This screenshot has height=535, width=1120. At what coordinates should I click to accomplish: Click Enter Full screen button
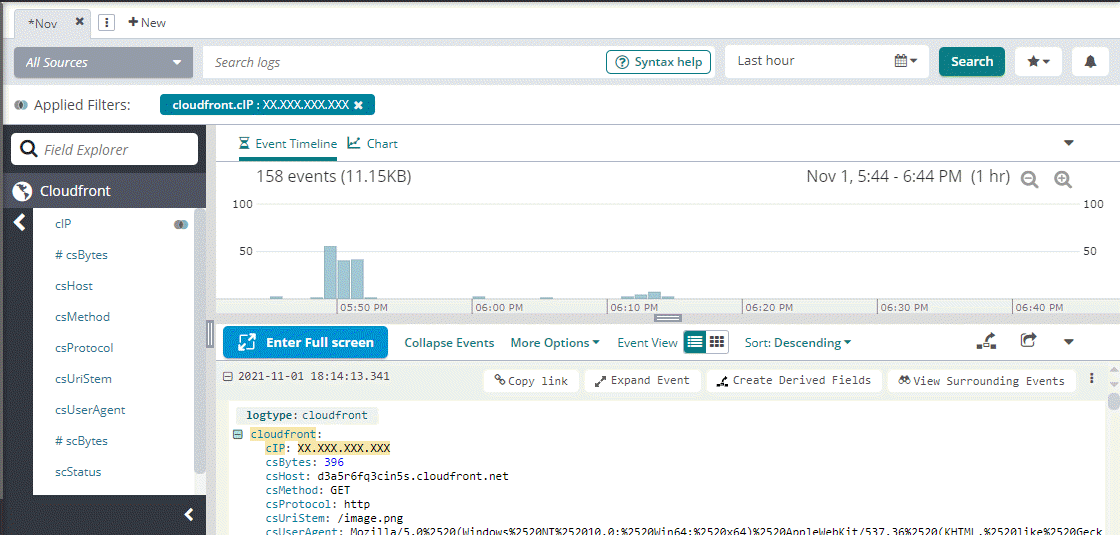(x=305, y=342)
